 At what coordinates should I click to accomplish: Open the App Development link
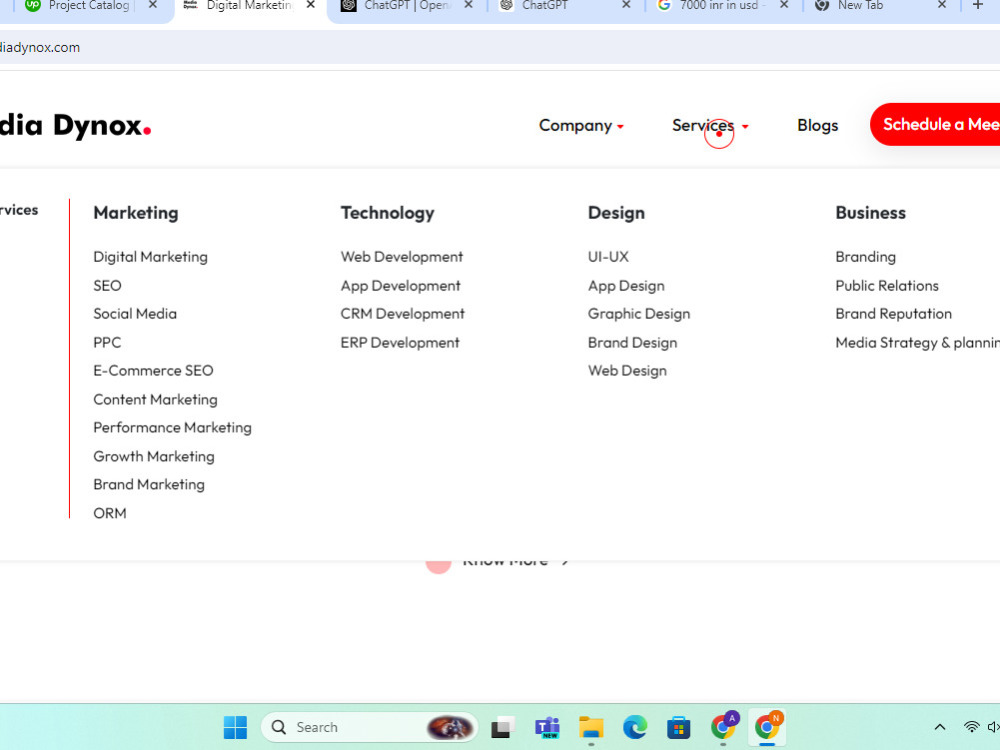[x=401, y=286]
